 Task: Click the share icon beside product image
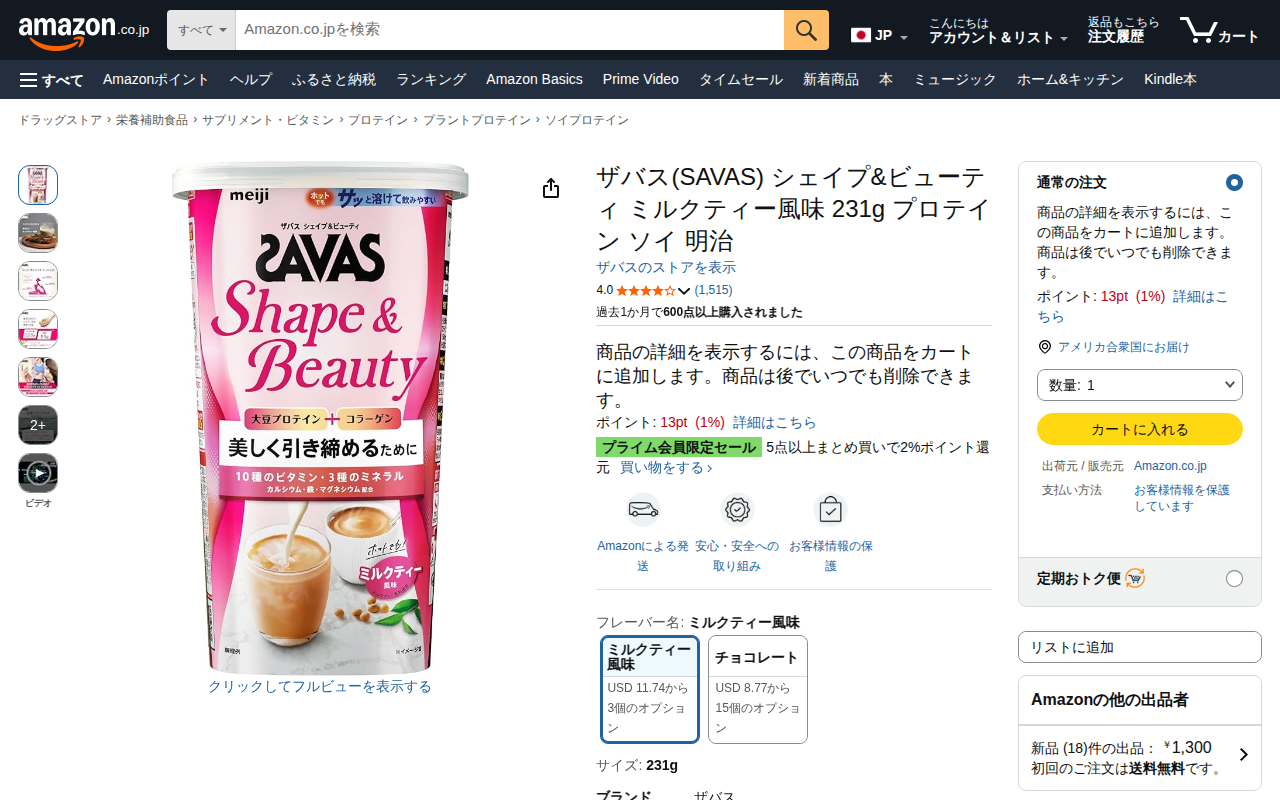[551, 188]
